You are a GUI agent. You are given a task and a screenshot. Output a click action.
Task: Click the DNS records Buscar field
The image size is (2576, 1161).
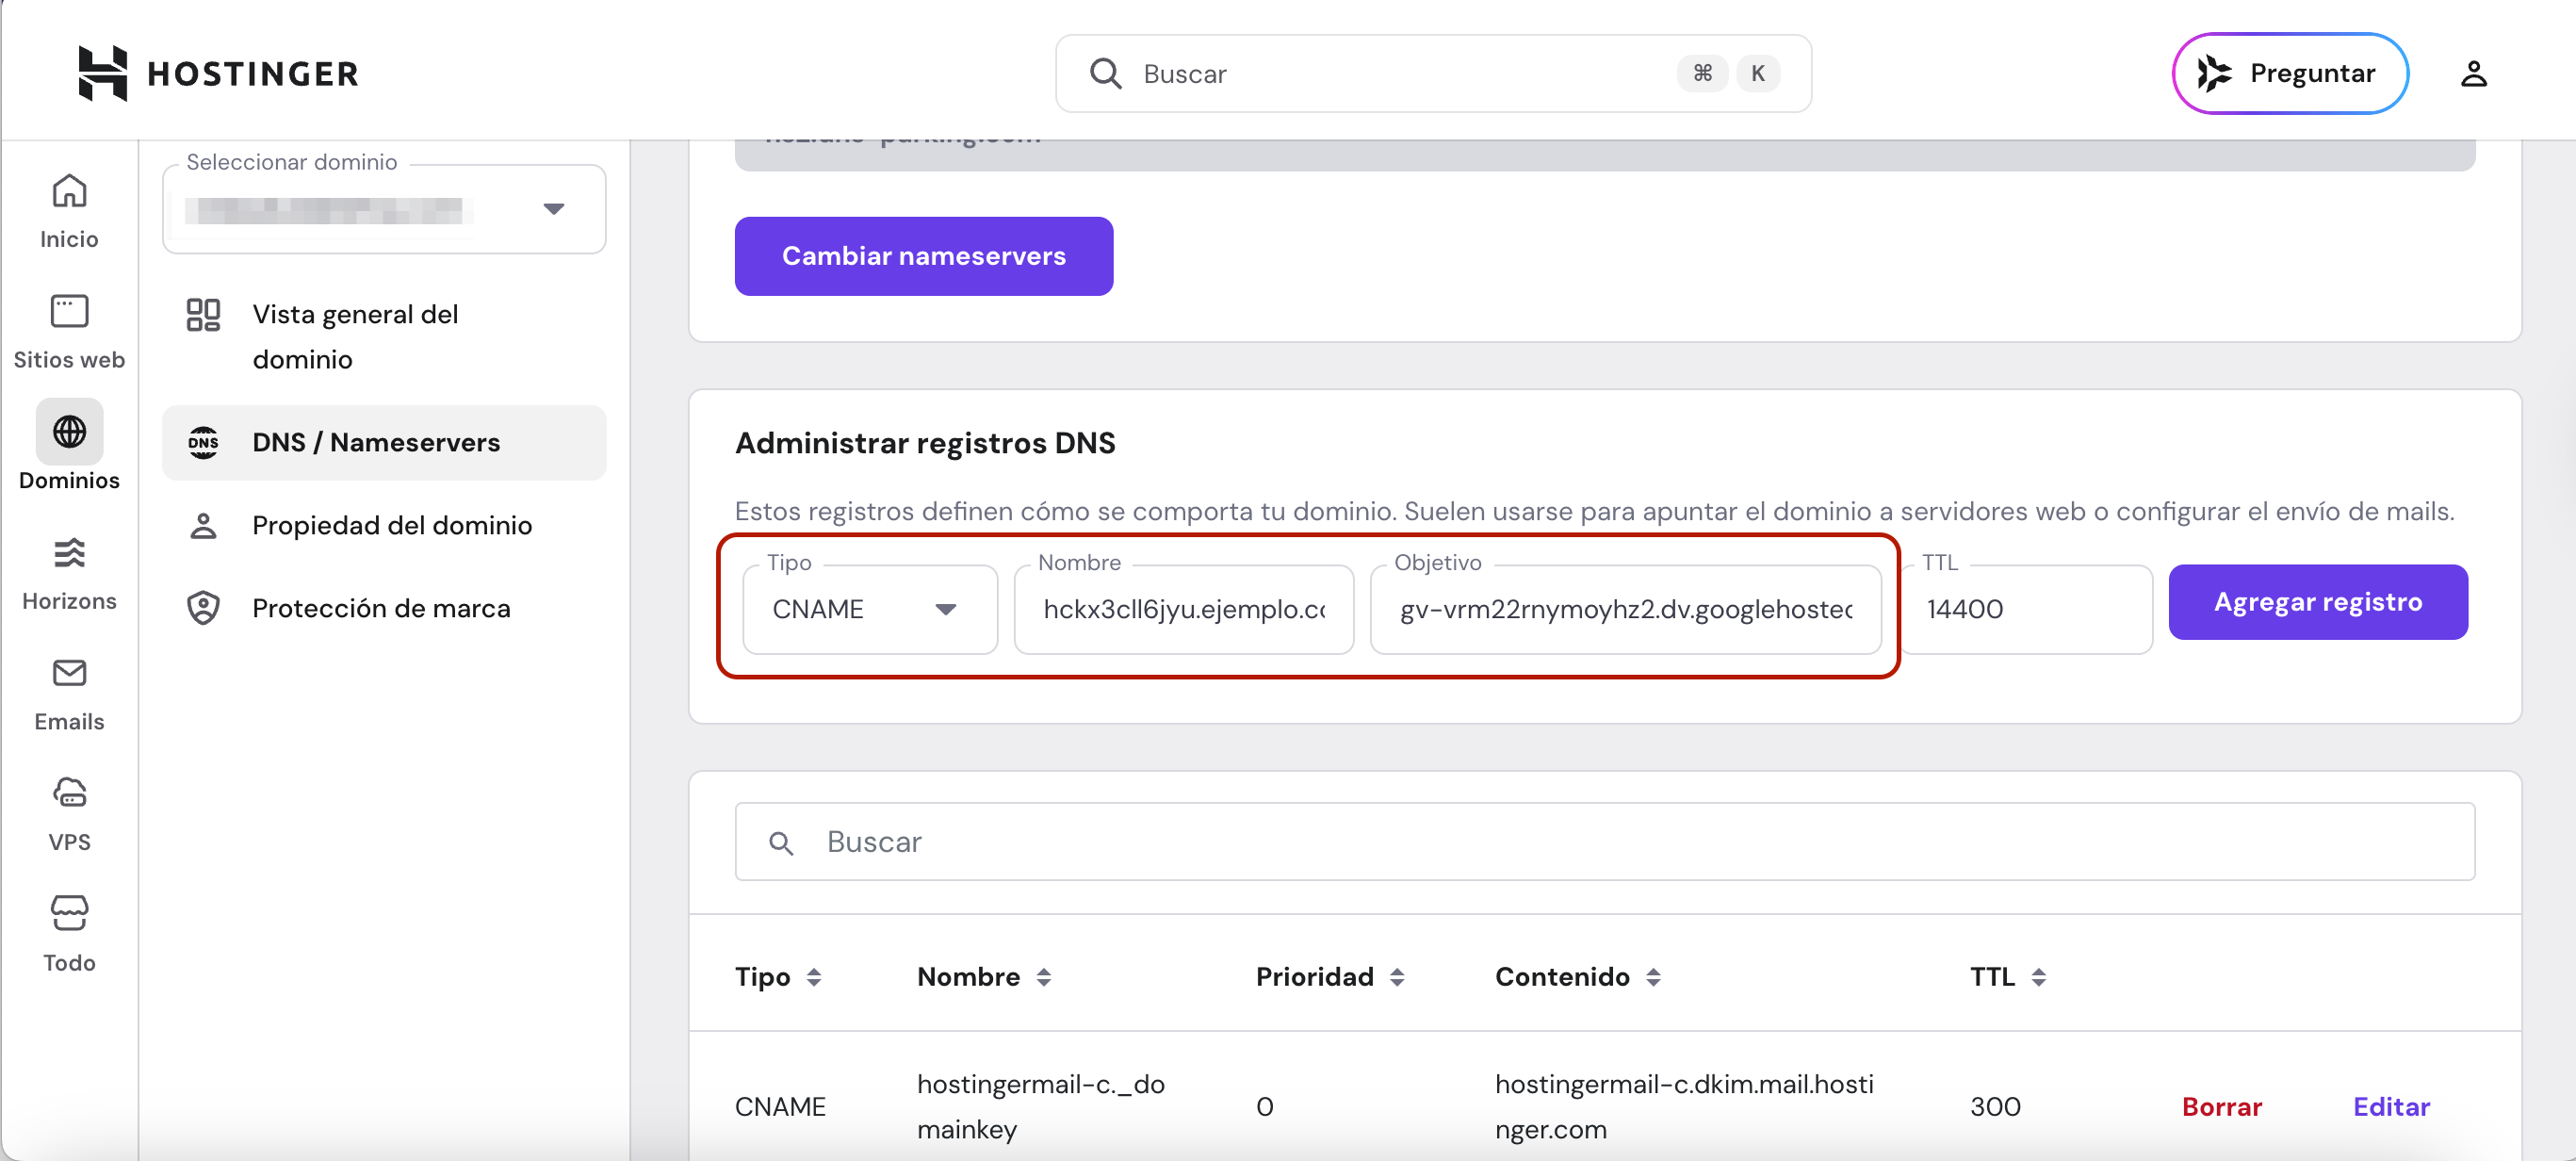coord(1604,842)
